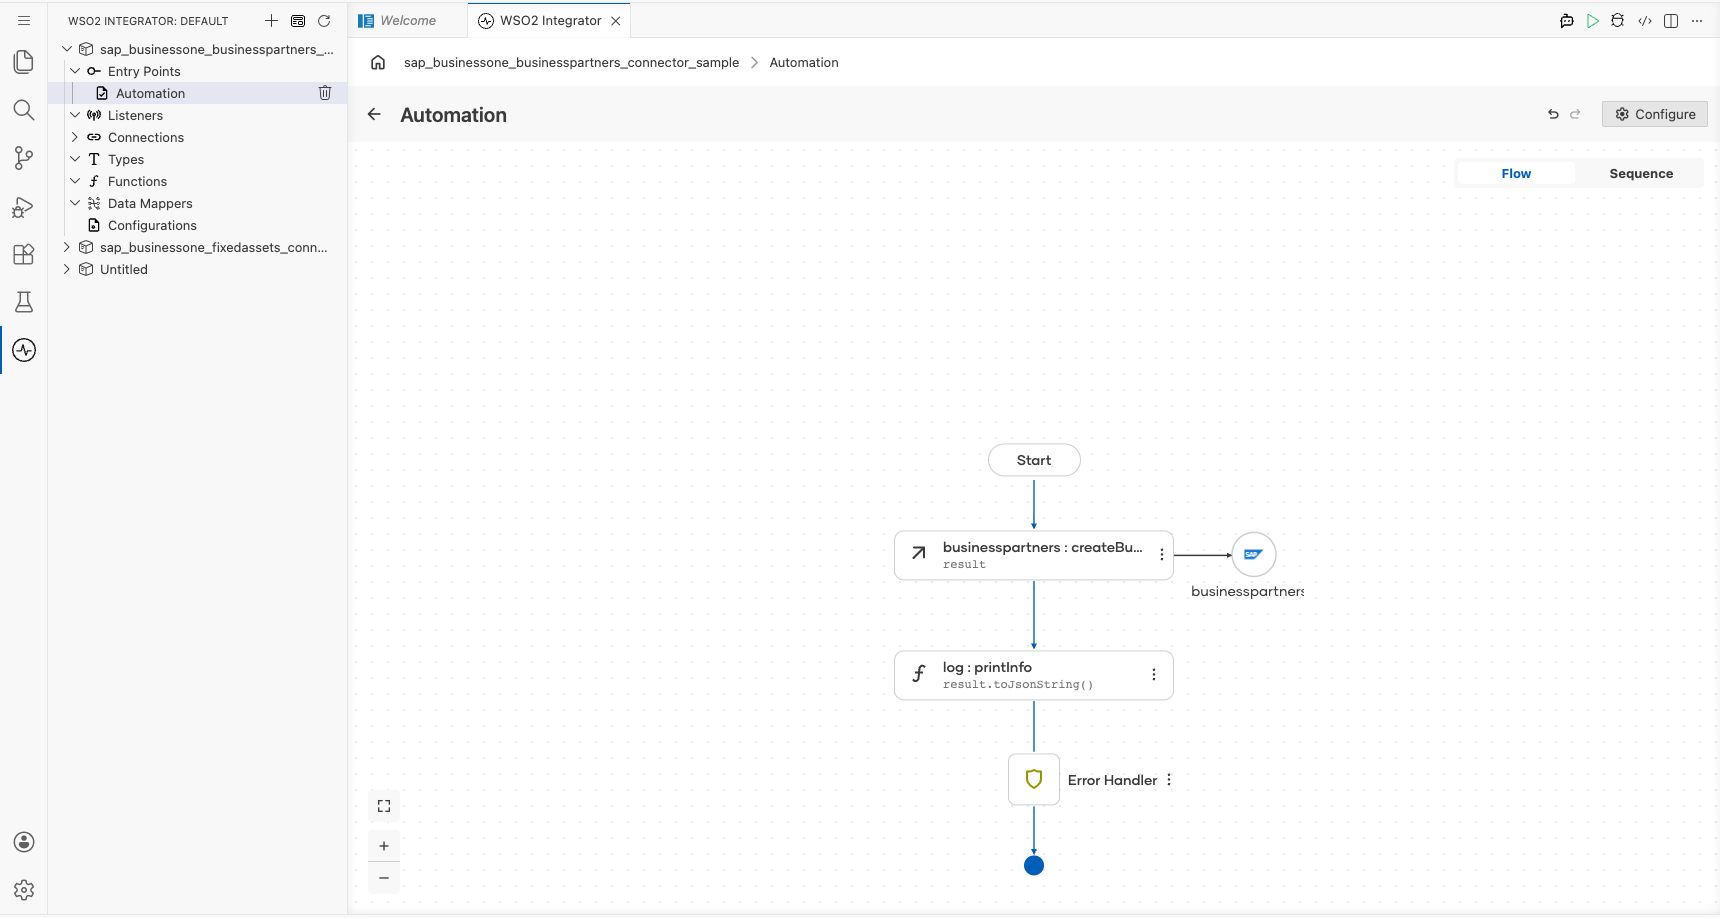Open the editor More Actions ellipsis

pos(1697,20)
